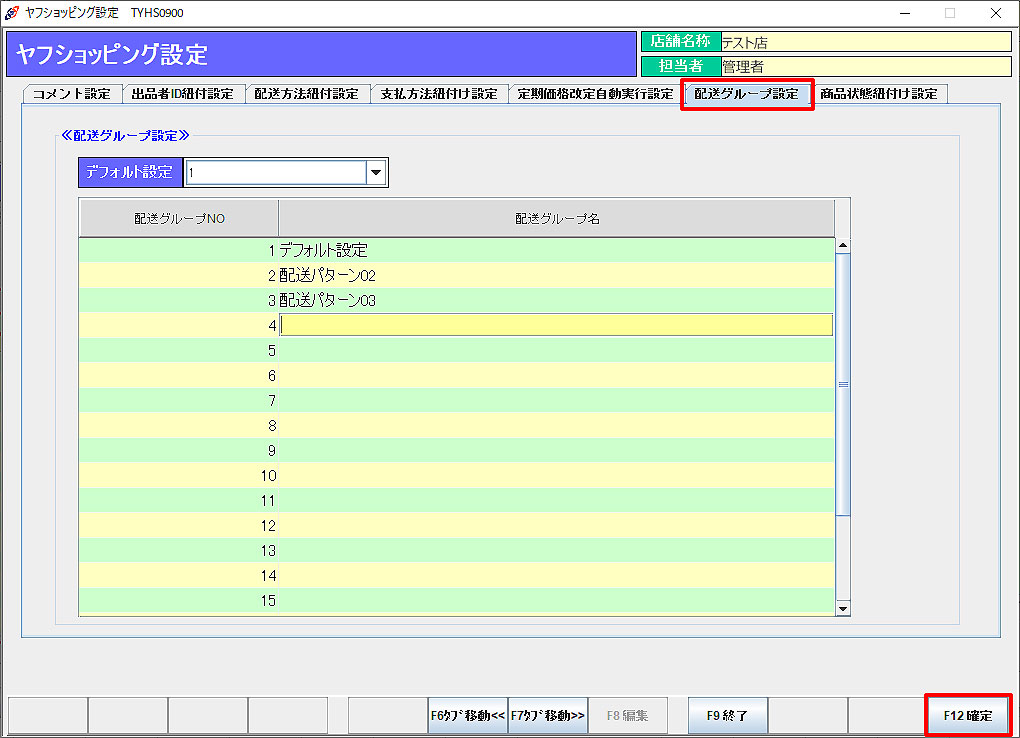Open the 出品者ID紐付設定 tab

point(182,94)
